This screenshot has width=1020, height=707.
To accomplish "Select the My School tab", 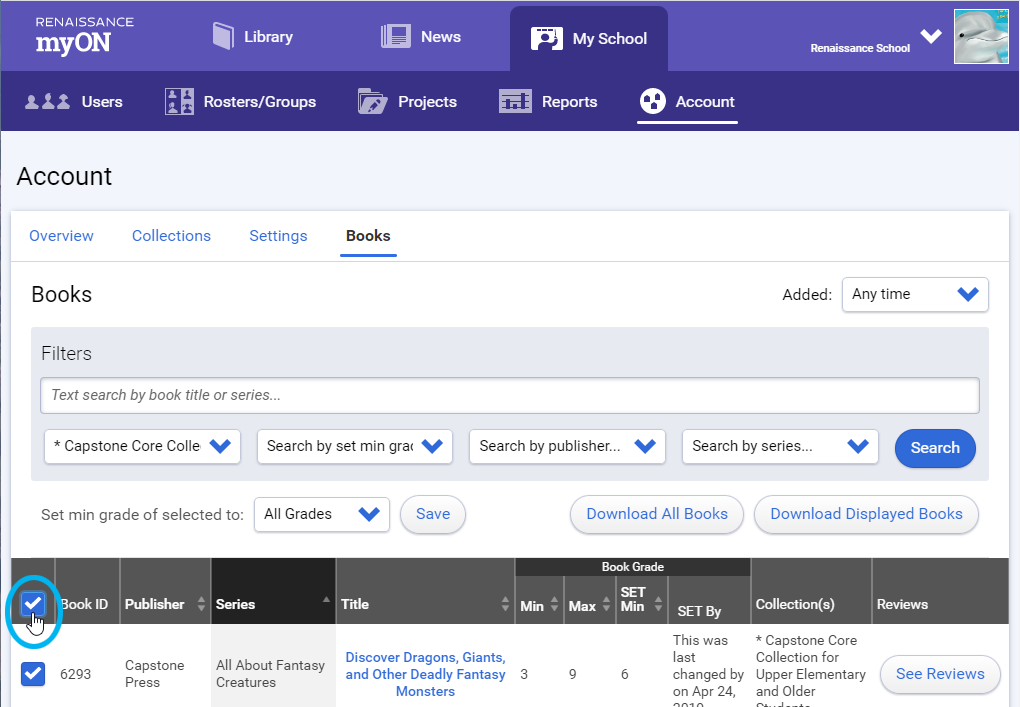I will (589, 38).
